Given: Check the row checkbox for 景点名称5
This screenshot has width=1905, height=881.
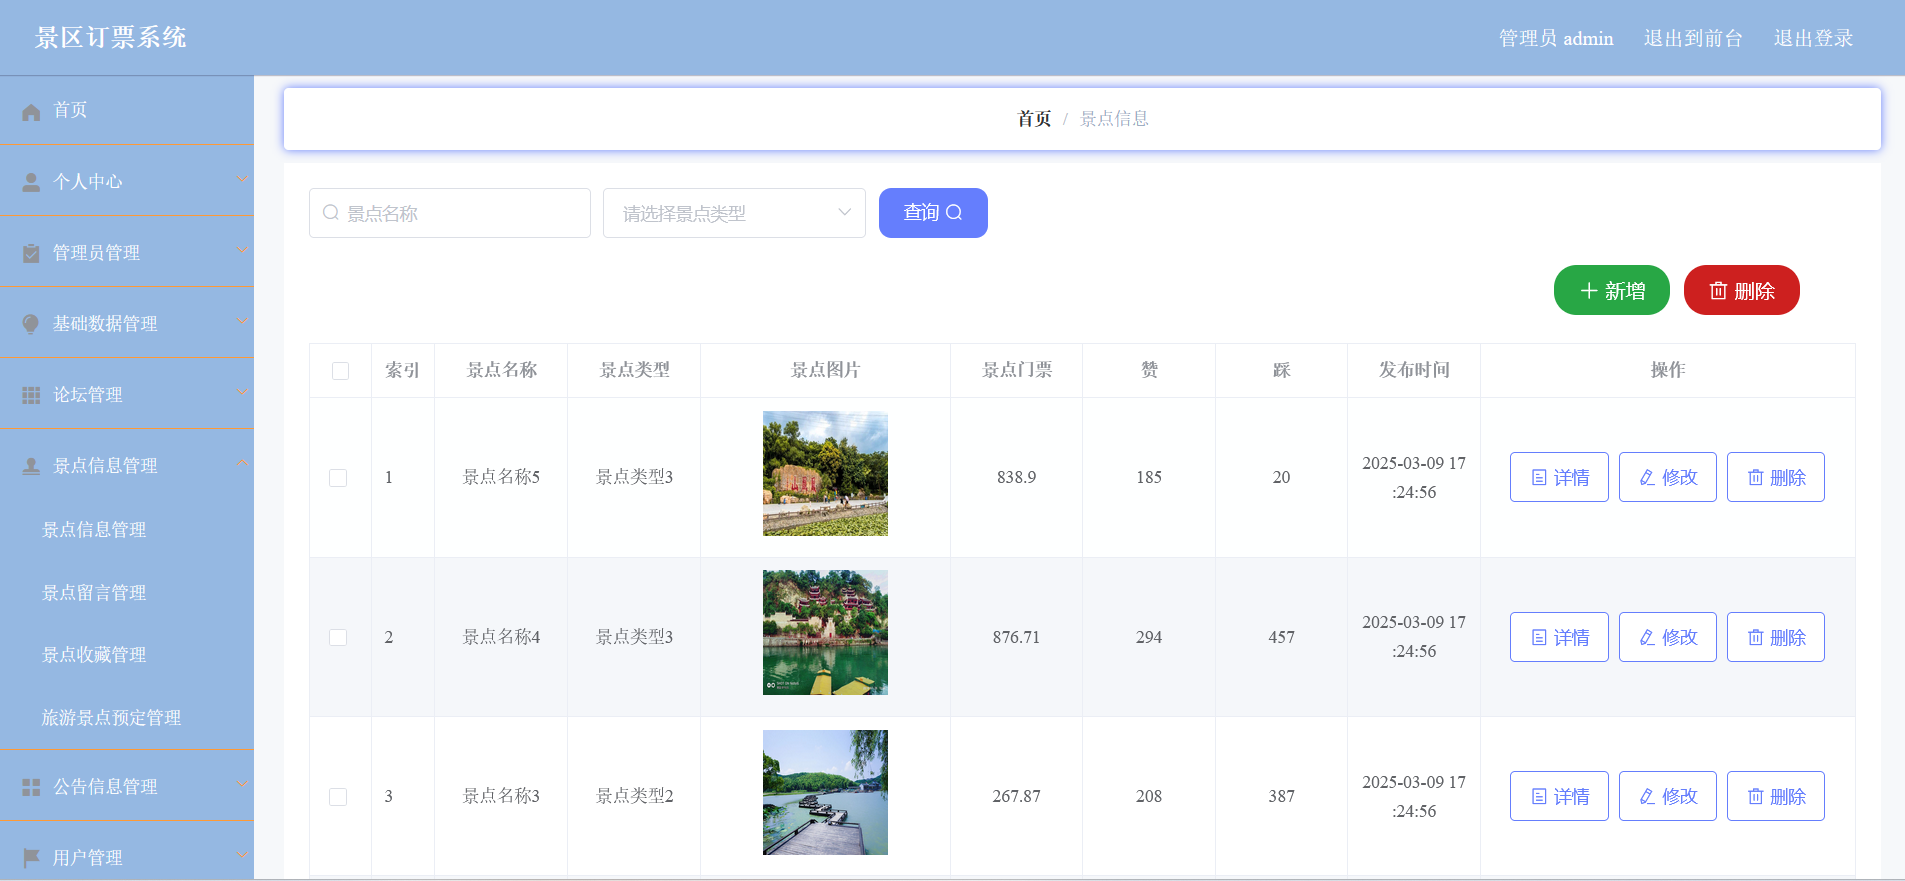Looking at the screenshot, I should click(x=338, y=478).
